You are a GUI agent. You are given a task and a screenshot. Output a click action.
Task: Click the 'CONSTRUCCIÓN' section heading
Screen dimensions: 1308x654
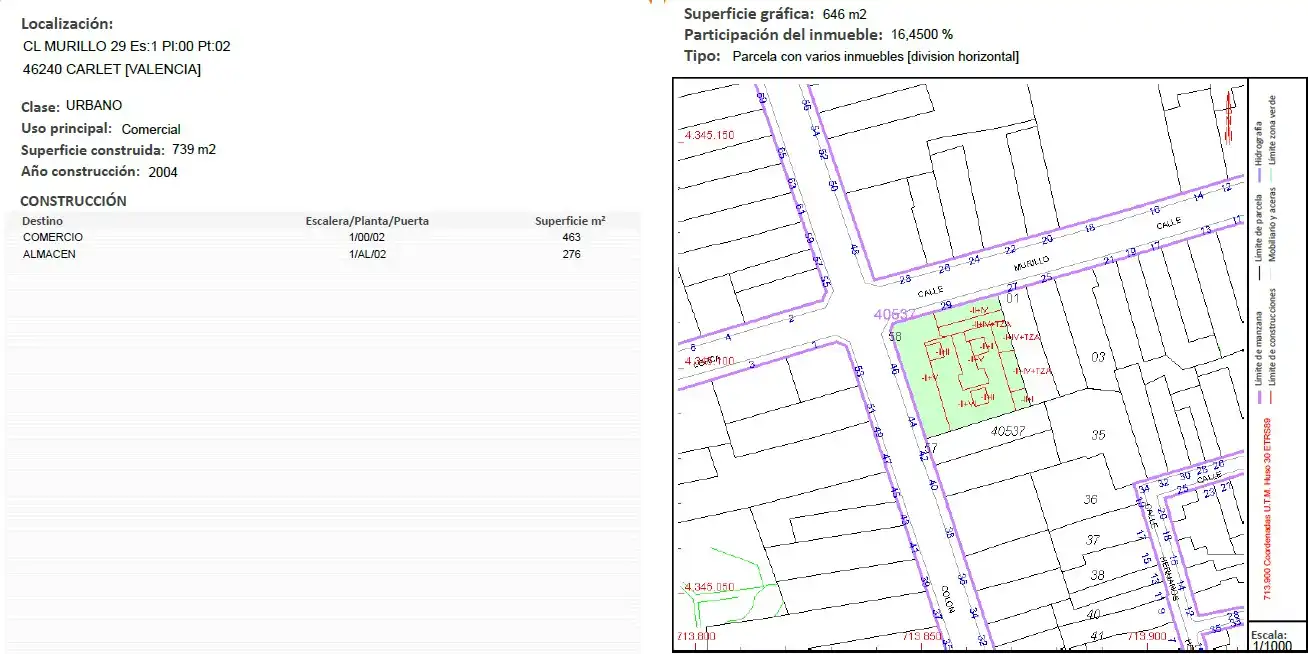click(x=74, y=201)
